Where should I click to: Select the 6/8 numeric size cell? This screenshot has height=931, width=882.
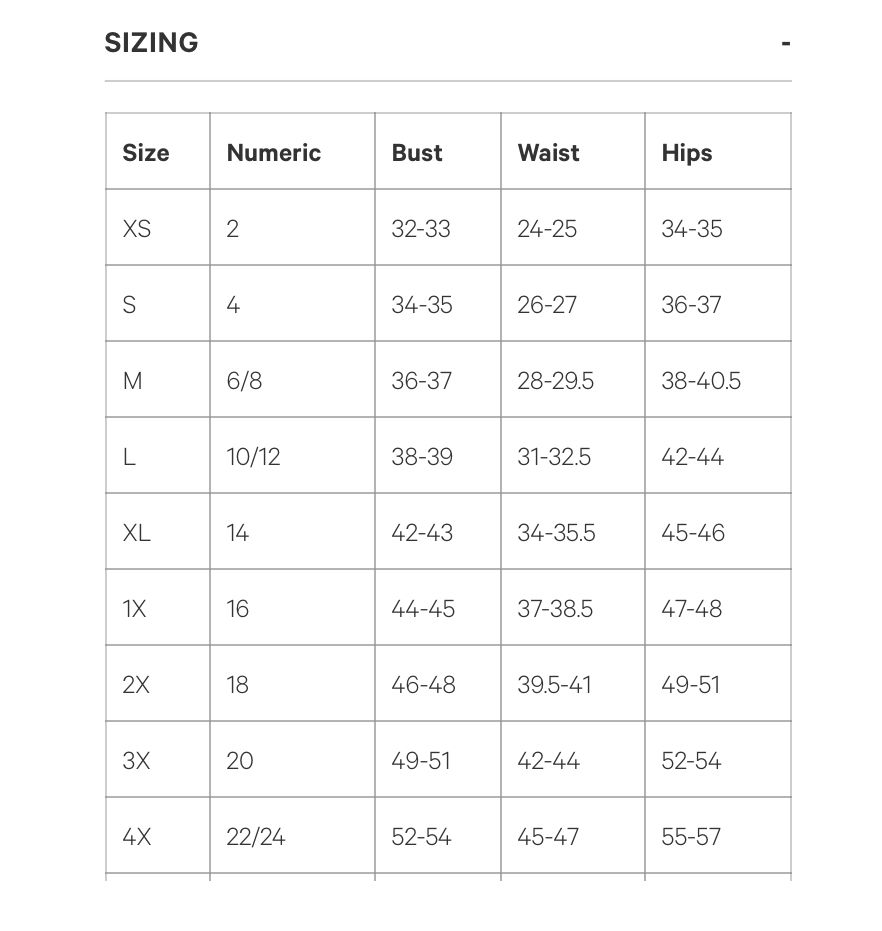244,381
